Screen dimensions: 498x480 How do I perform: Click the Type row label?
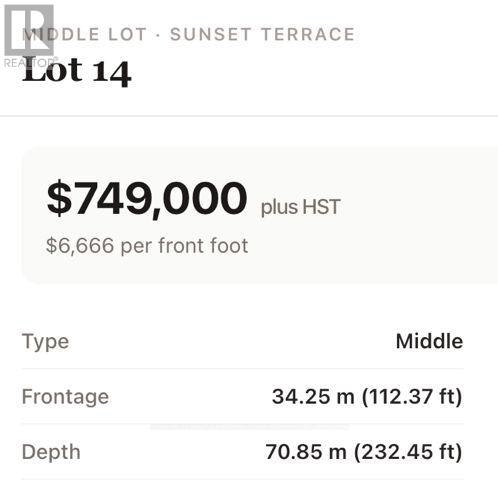pyautogui.click(x=46, y=342)
